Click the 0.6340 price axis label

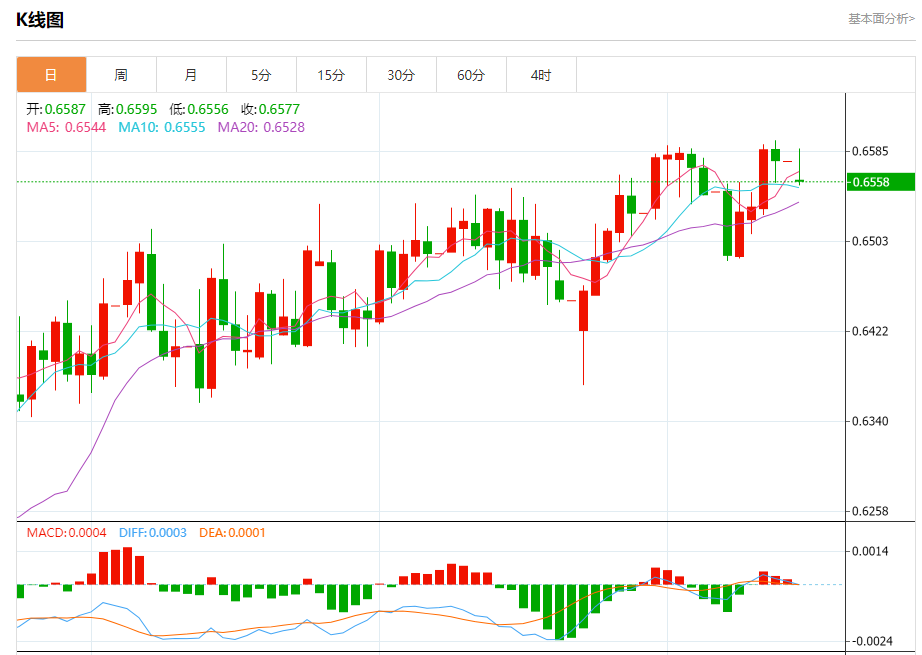(870, 421)
